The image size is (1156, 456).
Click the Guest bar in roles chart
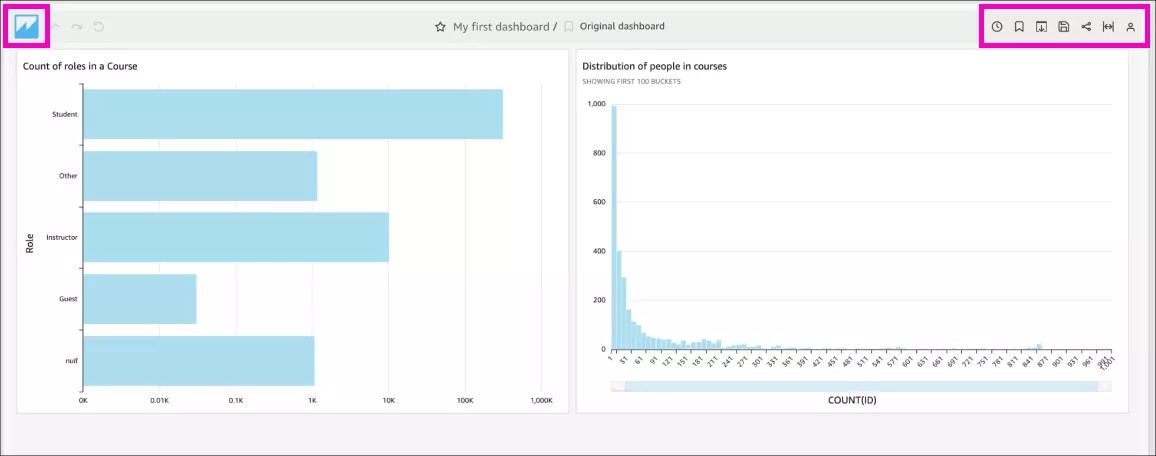pos(139,299)
